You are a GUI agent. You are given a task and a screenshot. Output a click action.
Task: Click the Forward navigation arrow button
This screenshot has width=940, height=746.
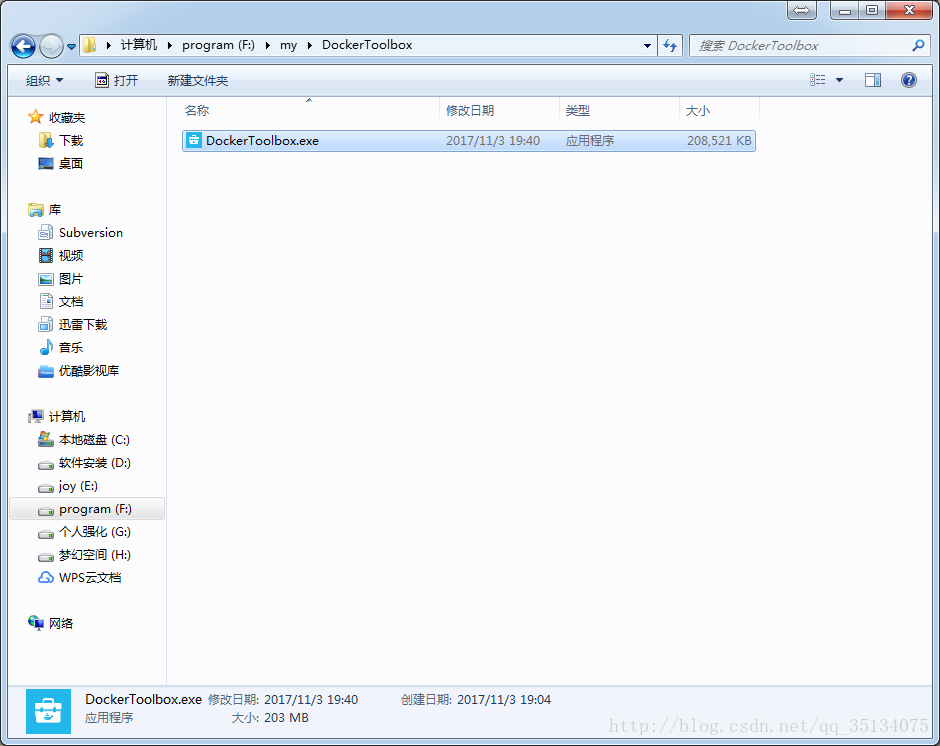click(x=51, y=46)
